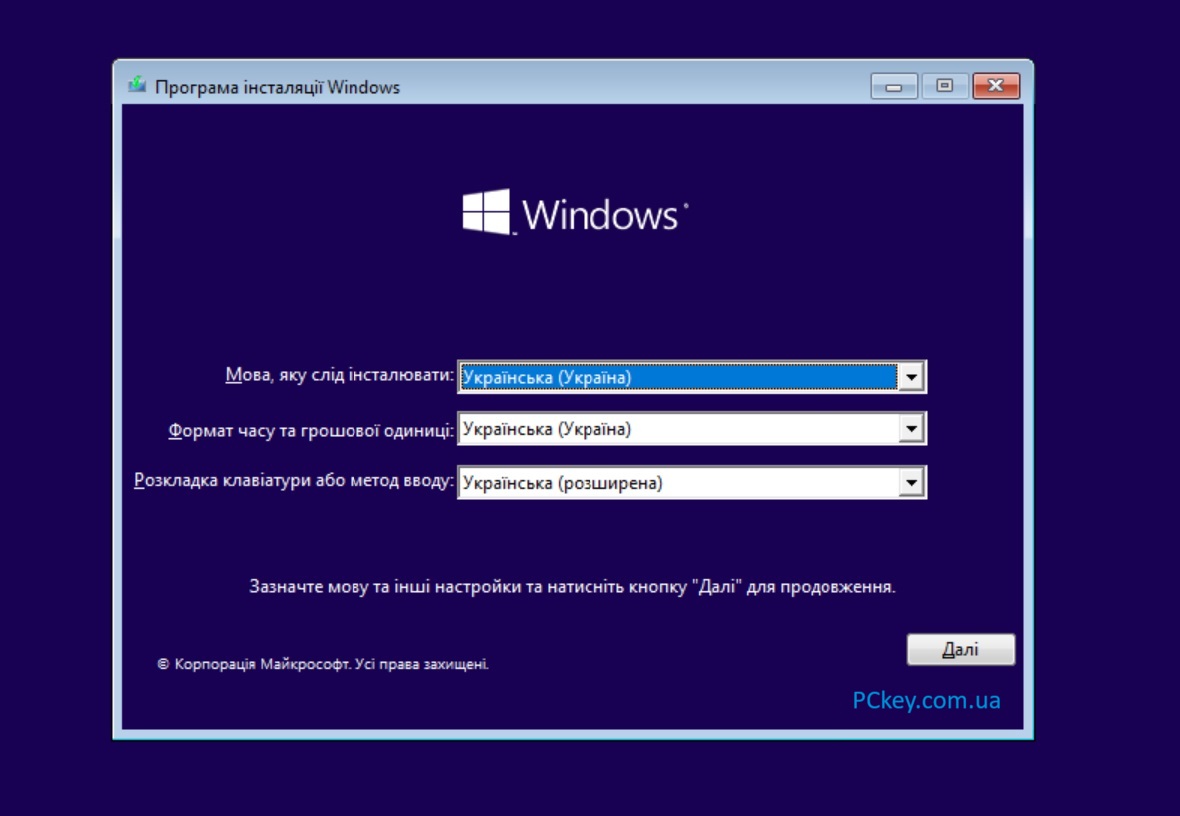The width and height of the screenshot is (1180, 816).
Task: Close the Windows Setup window
Action: (x=996, y=87)
